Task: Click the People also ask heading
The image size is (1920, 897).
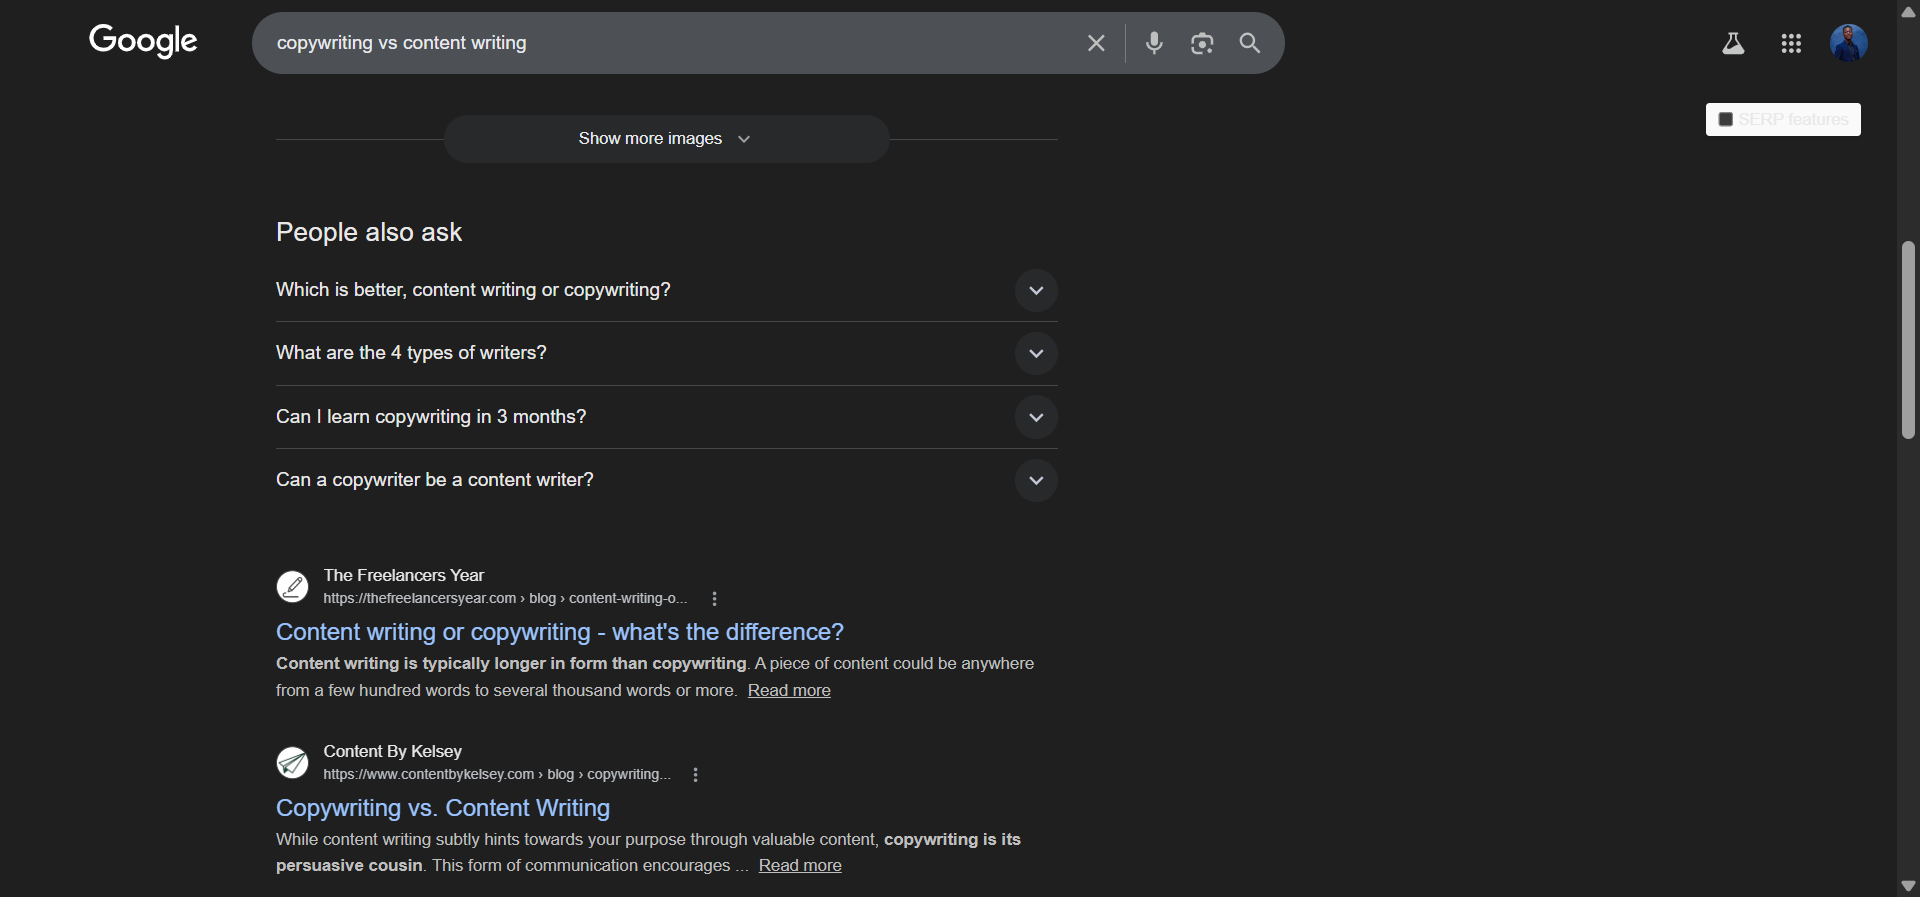Action: pyautogui.click(x=369, y=232)
